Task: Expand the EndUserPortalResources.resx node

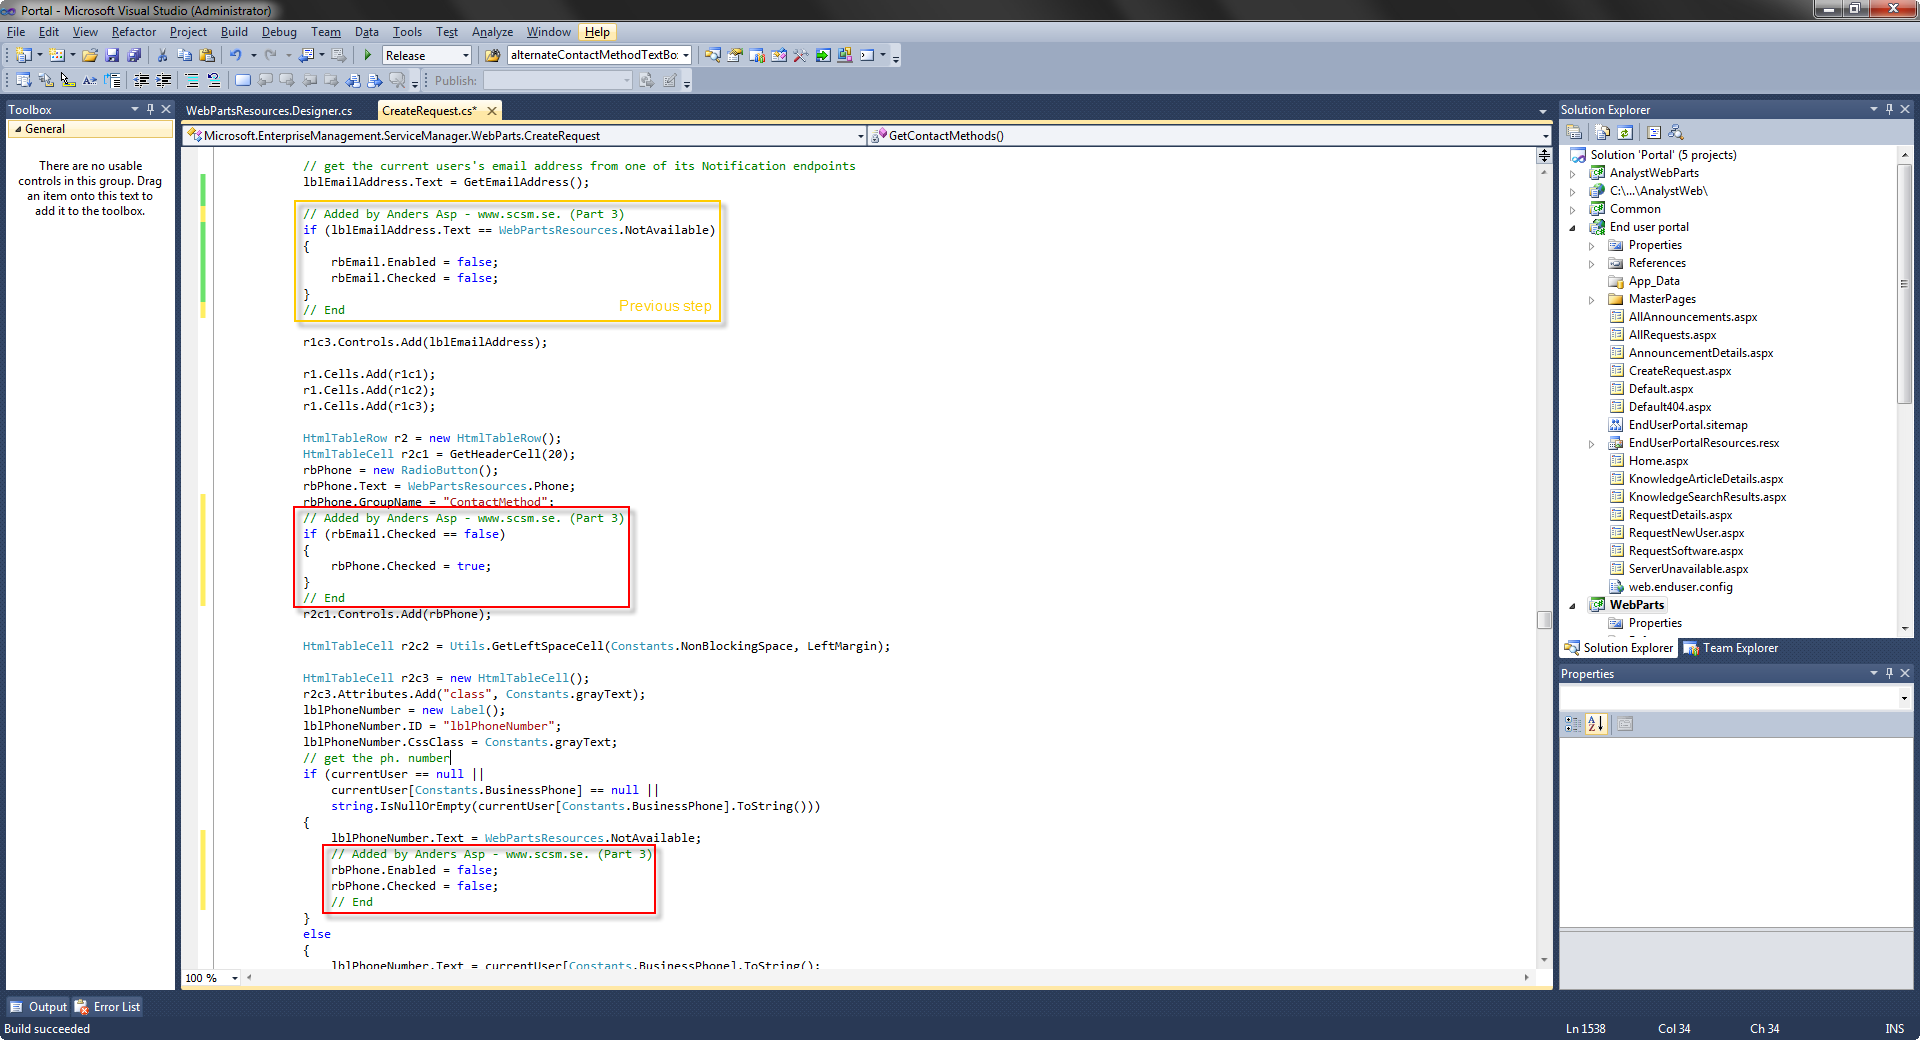Action: tap(1591, 443)
